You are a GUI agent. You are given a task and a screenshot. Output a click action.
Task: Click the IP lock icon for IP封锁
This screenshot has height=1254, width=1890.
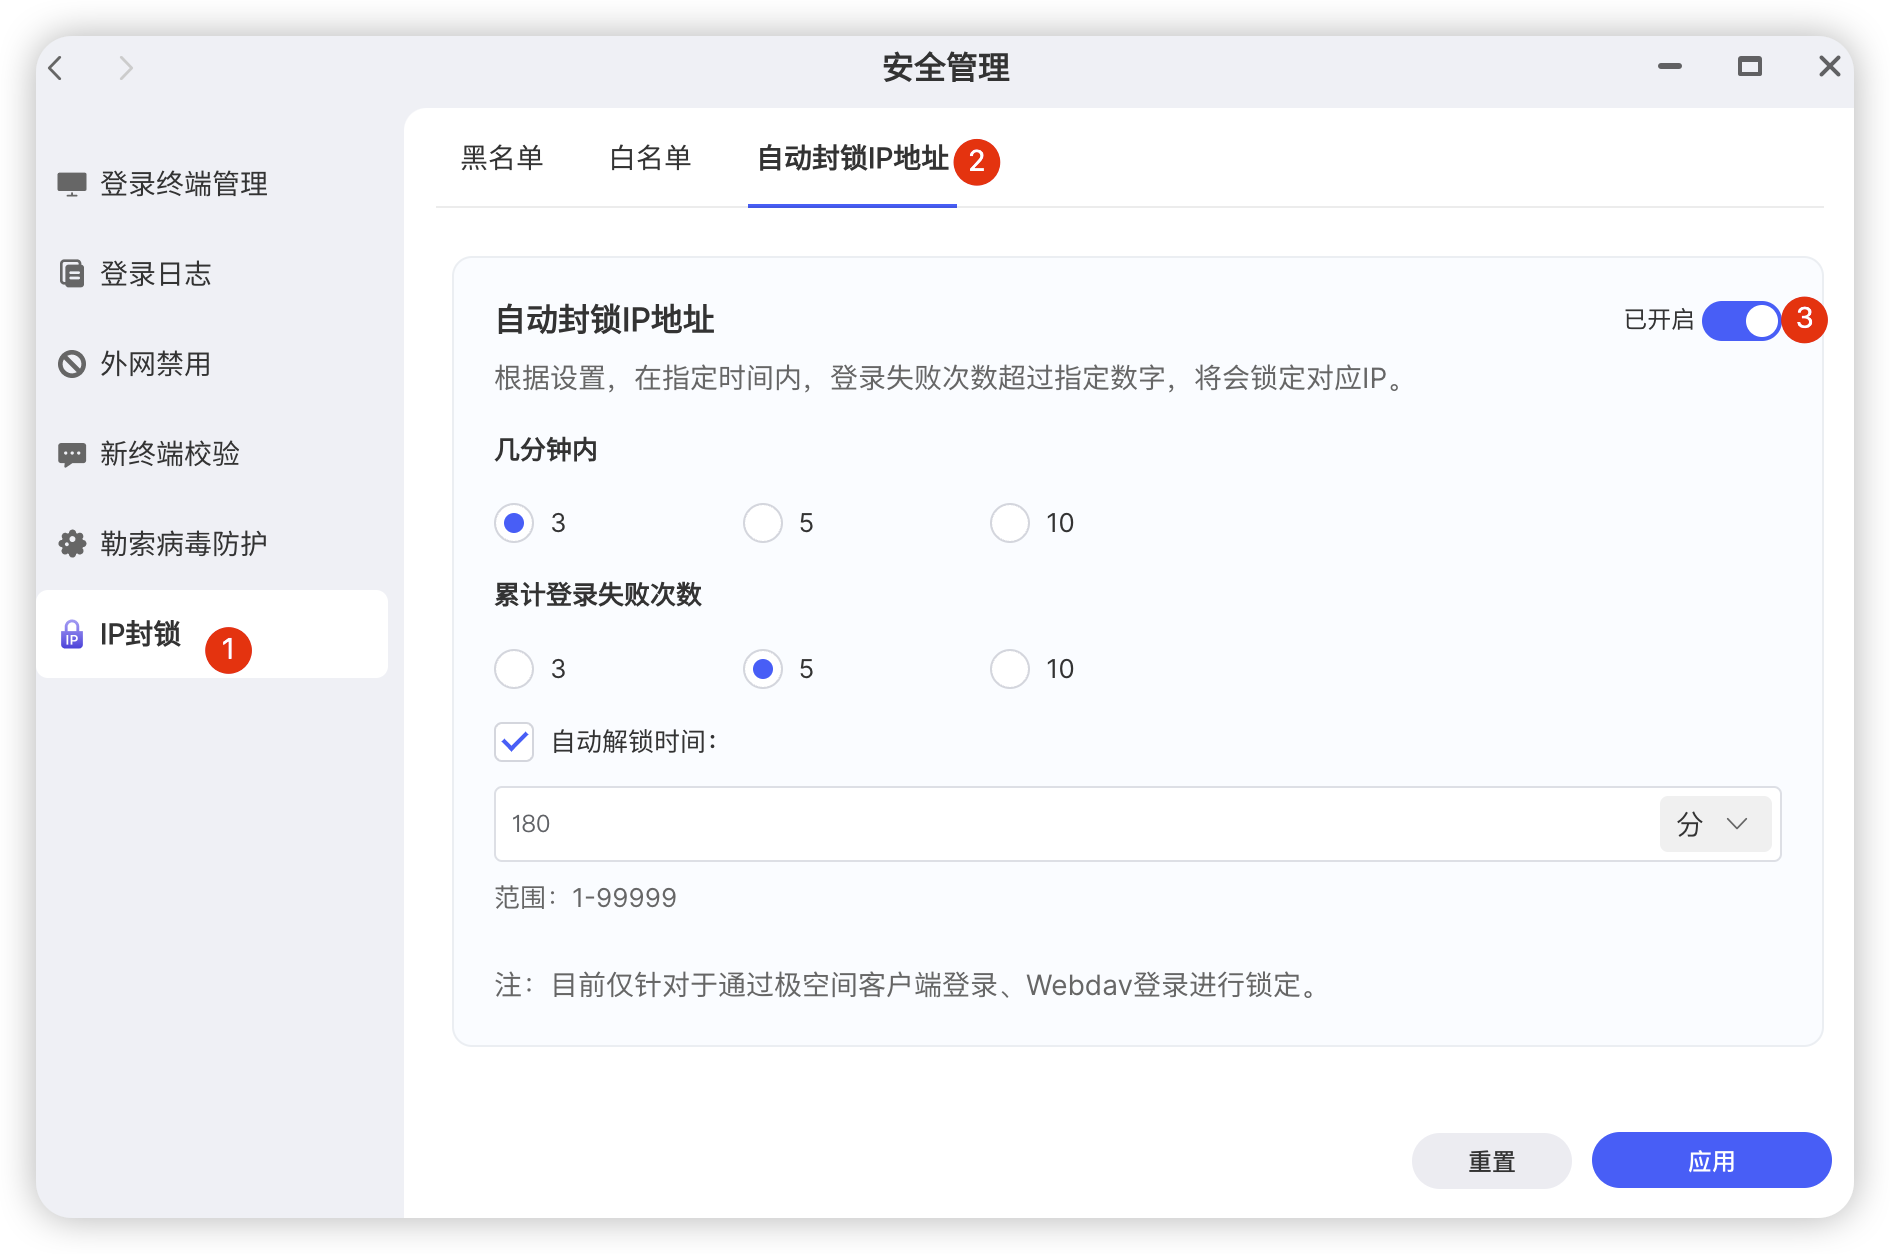point(72,634)
